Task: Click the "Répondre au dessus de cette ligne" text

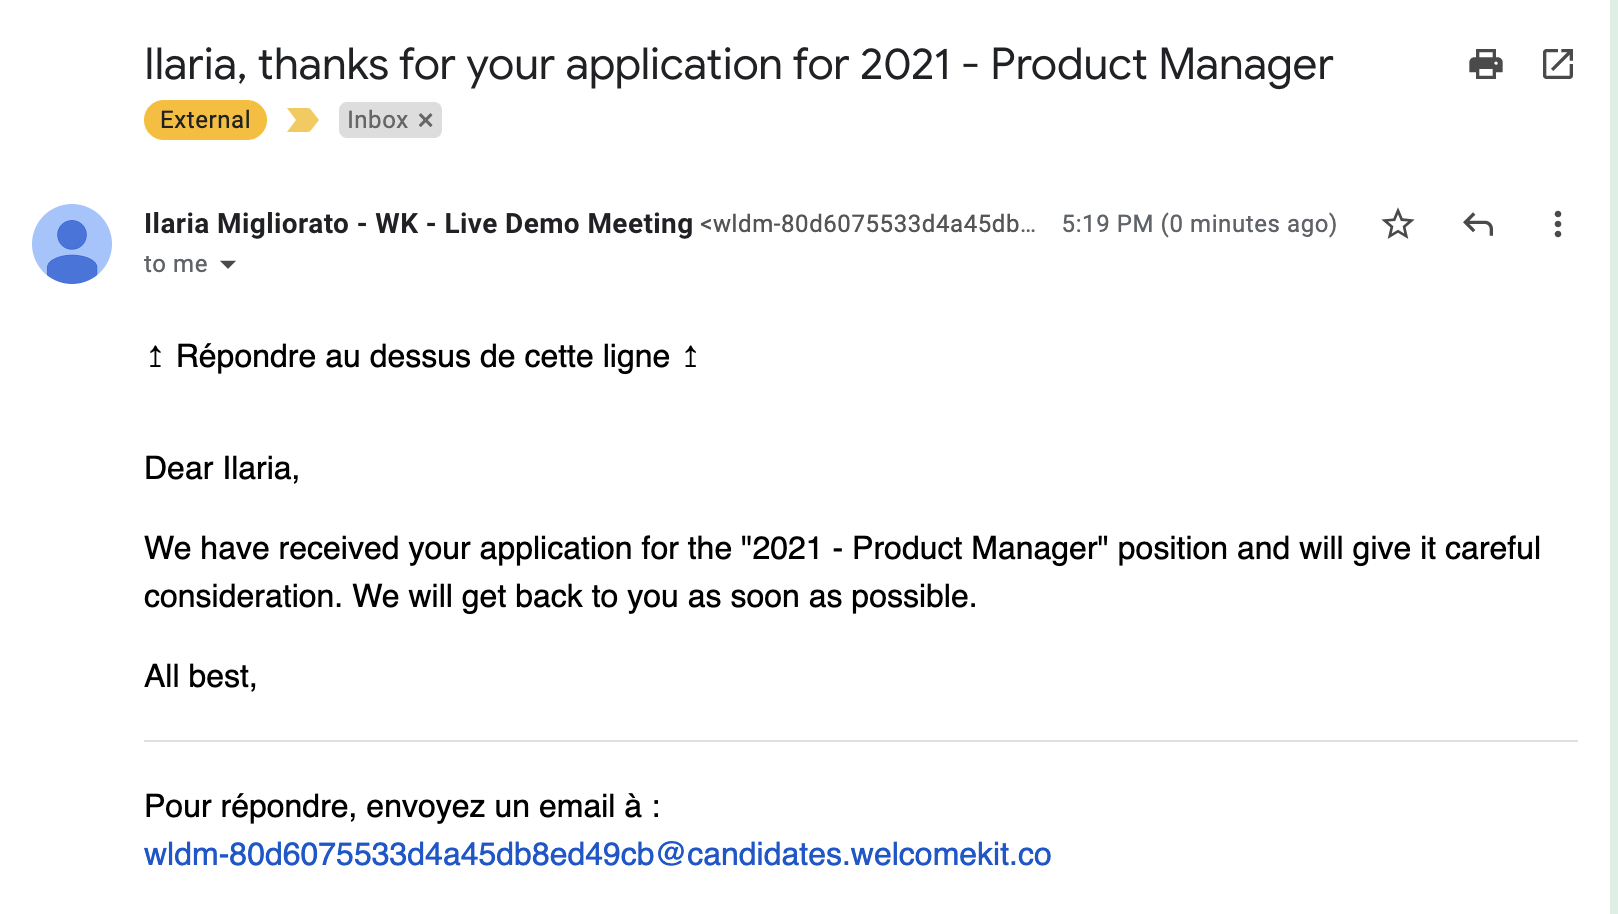Action: coord(422,357)
